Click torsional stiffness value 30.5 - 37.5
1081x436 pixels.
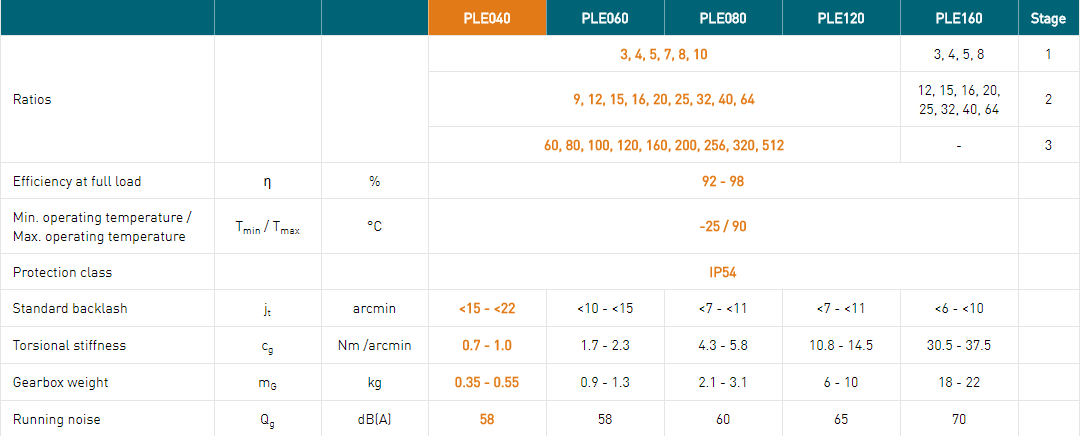tap(959, 345)
